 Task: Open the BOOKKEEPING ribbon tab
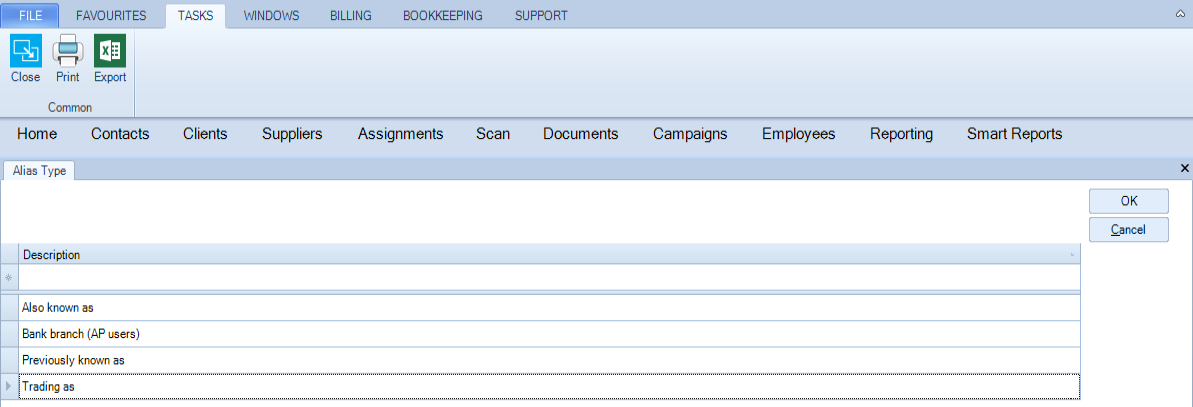pyautogui.click(x=443, y=15)
